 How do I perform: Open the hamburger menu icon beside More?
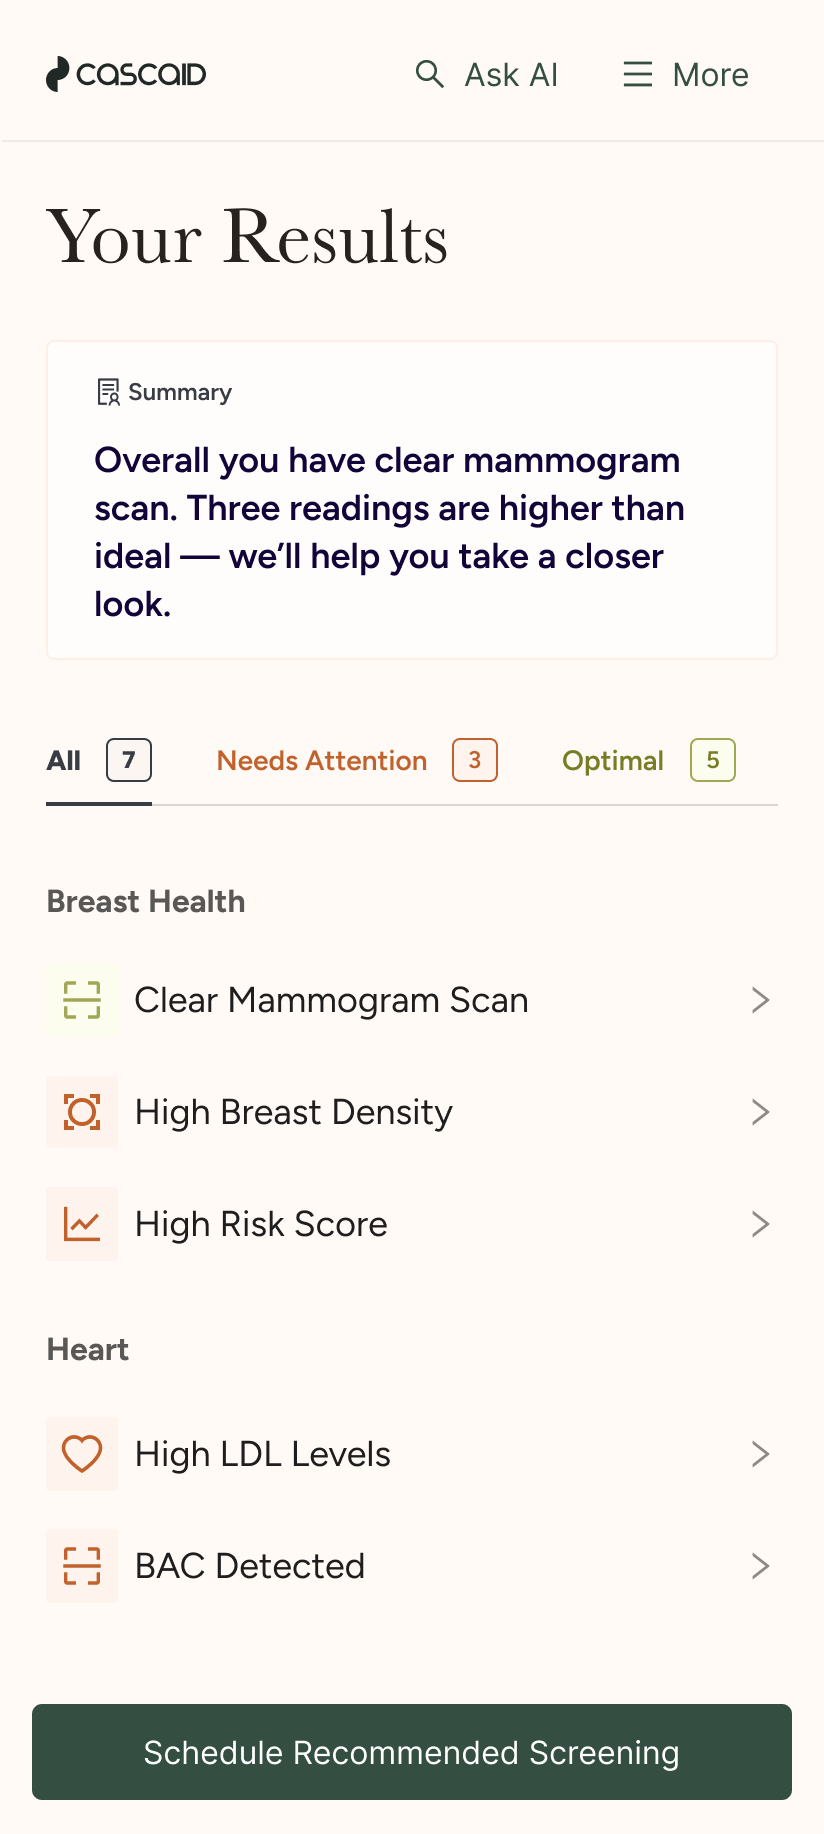point(637,74)
